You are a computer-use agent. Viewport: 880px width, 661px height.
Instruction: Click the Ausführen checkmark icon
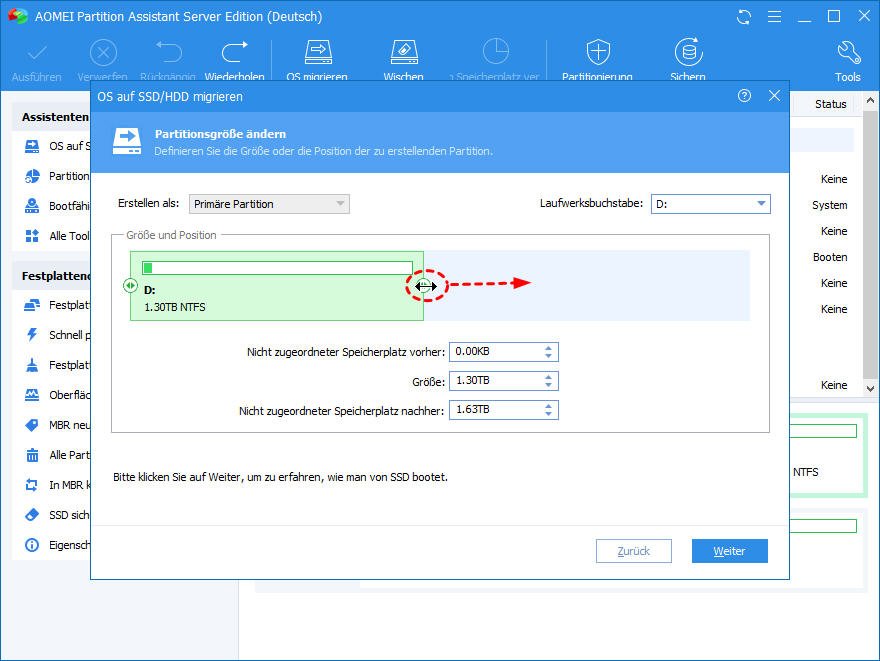(x=37, y=53)
